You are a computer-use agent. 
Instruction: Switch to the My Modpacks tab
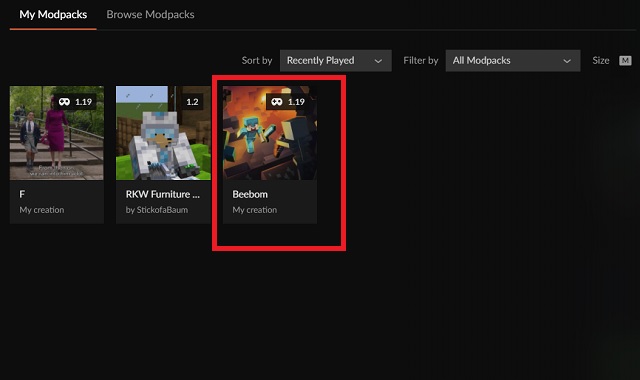[x=53, y=15]
